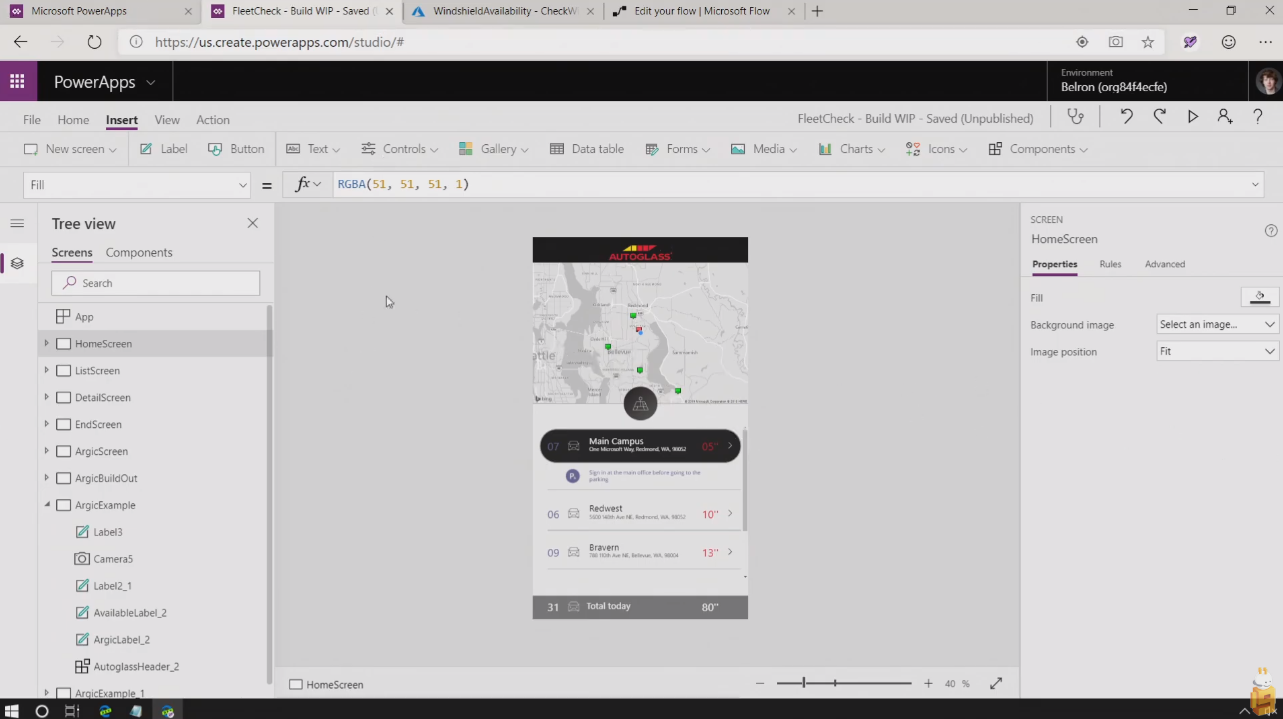Screen dimensions: 1283x719
Task: Open the screen help icon in properties
Action: [1271, 230]
